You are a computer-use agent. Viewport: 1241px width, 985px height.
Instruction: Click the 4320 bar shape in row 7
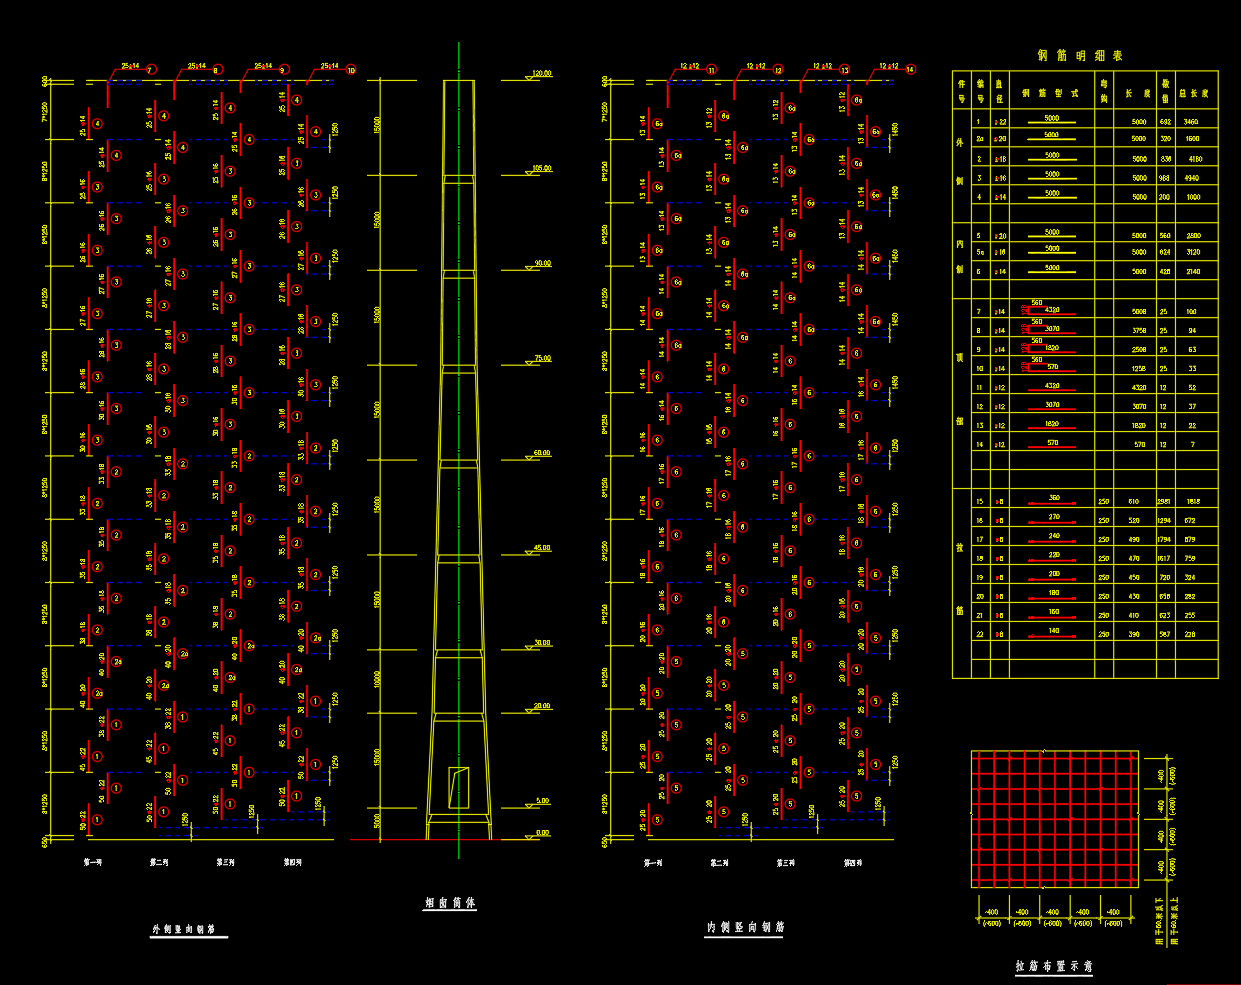pos(1051,311)
